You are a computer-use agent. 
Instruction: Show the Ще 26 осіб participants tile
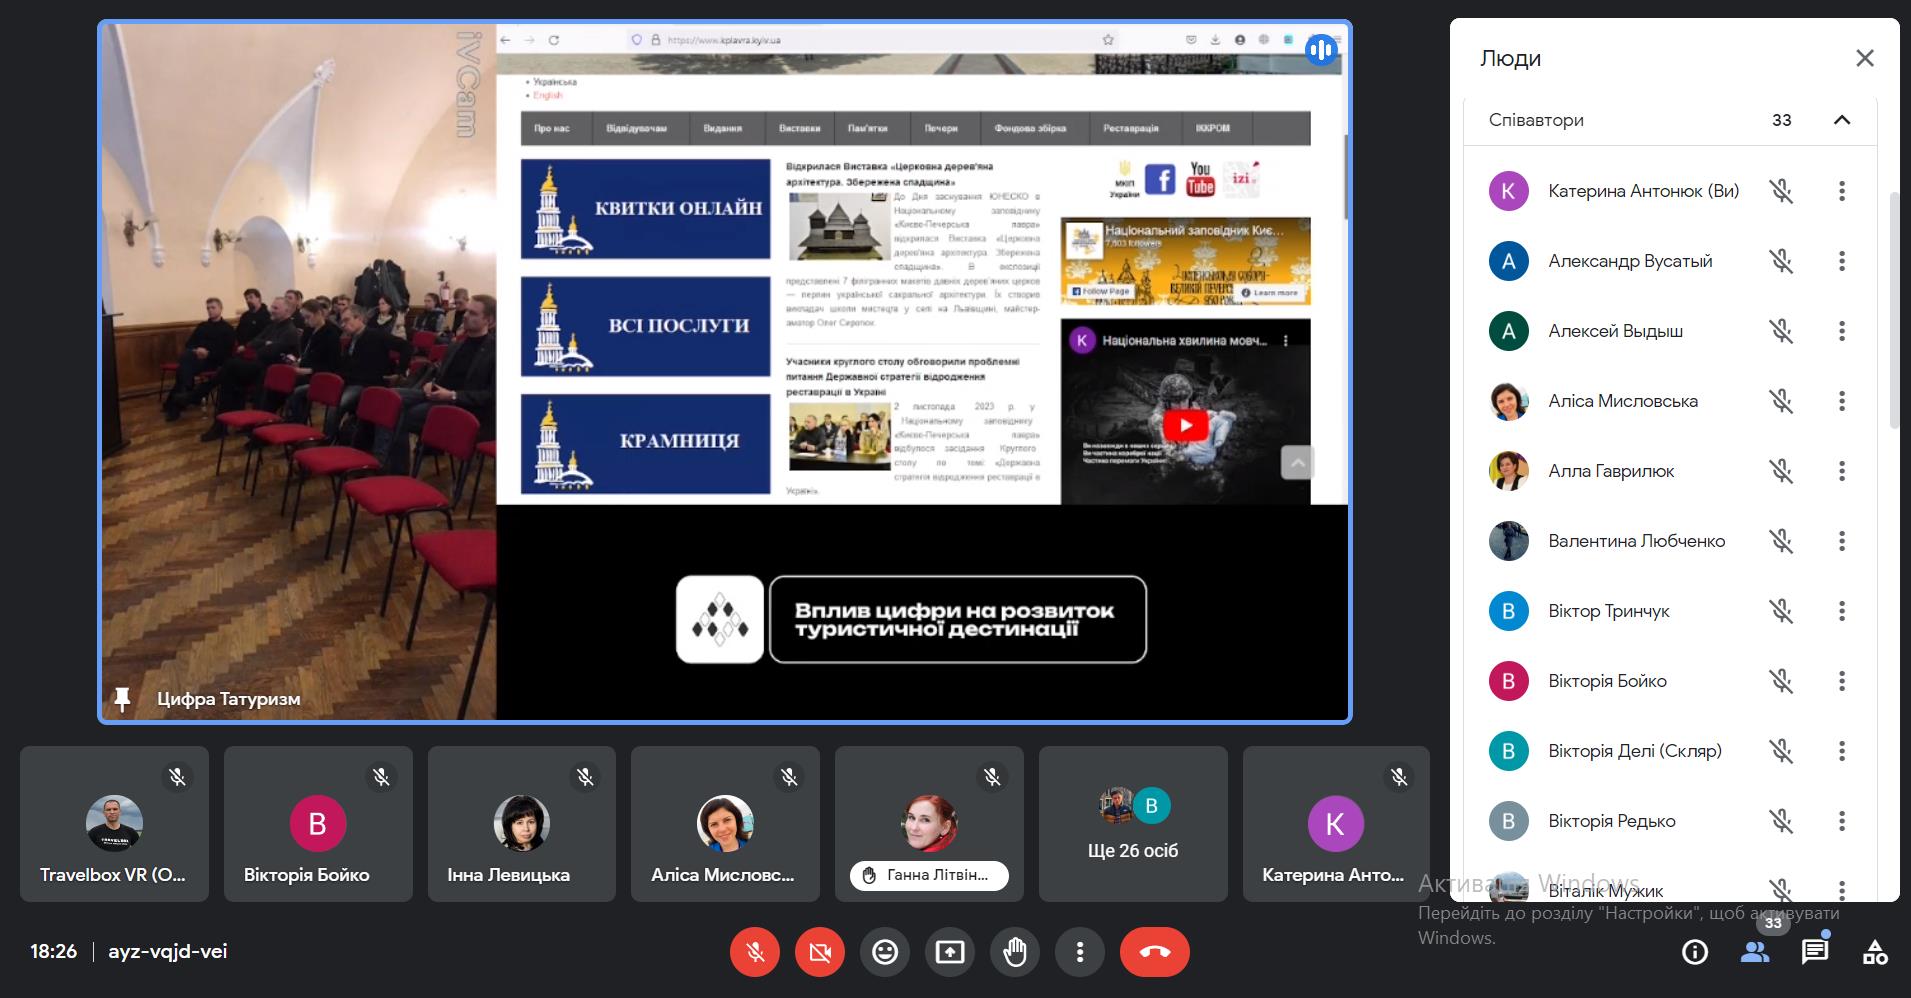[1132, 824]
